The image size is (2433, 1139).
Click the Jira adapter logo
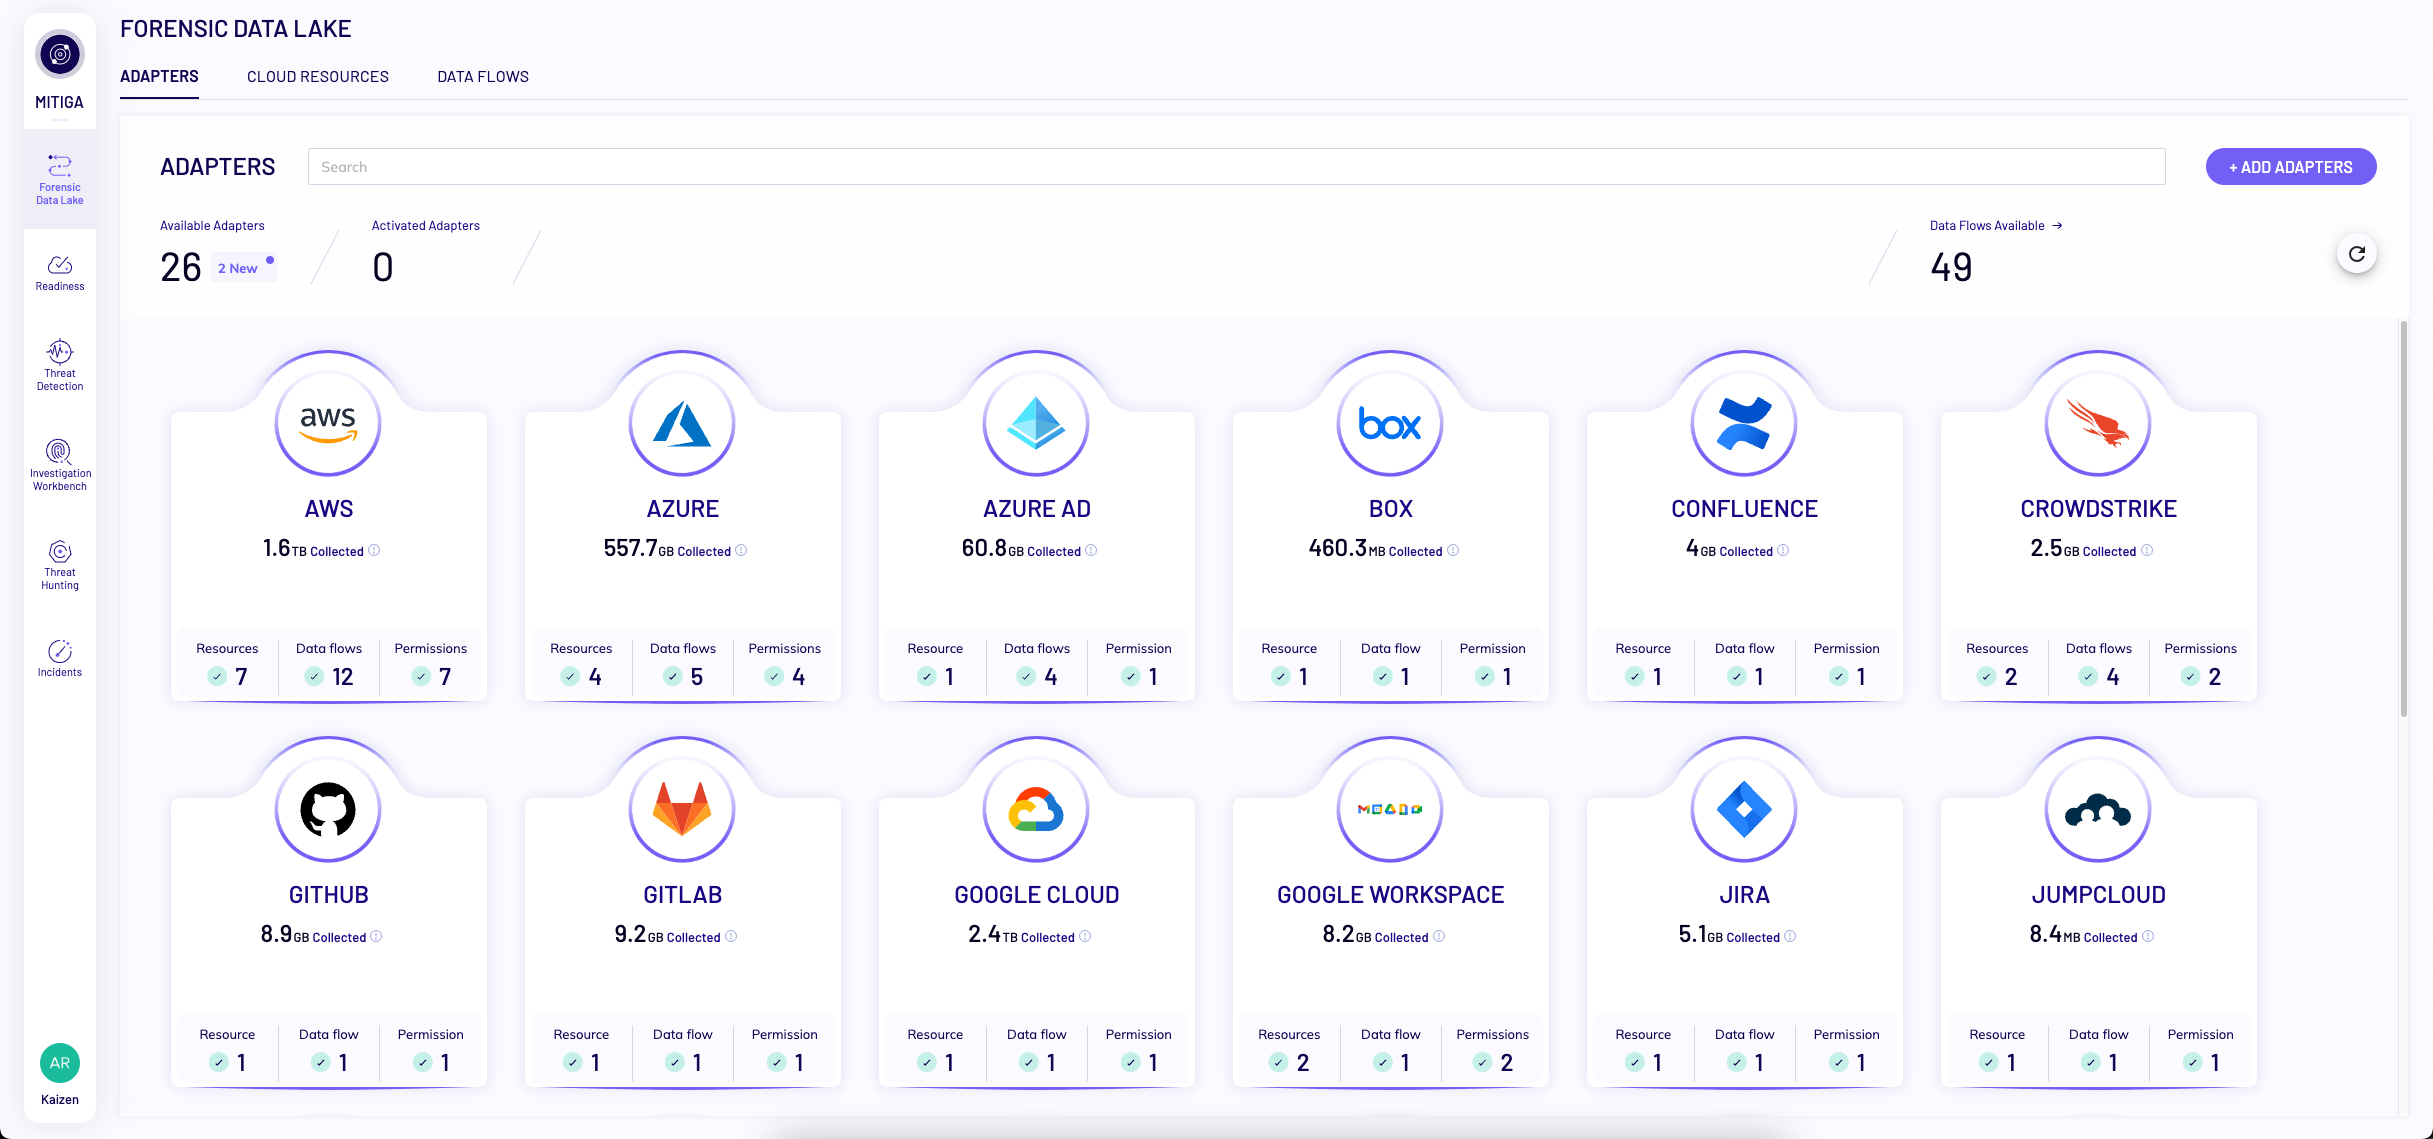[x=1744, y=810]
